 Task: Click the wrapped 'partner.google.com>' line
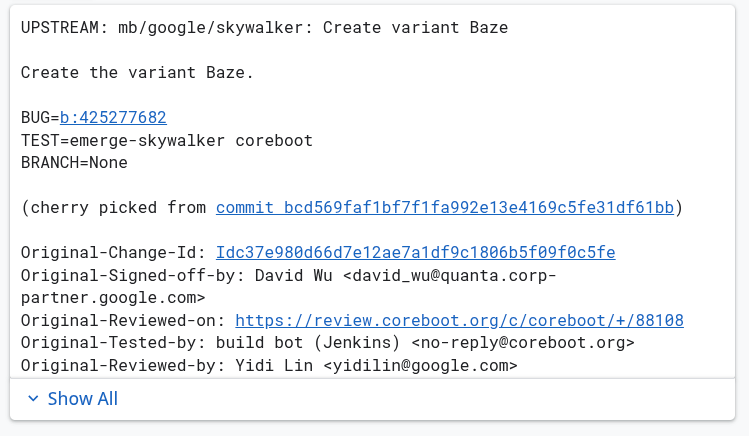113,298
